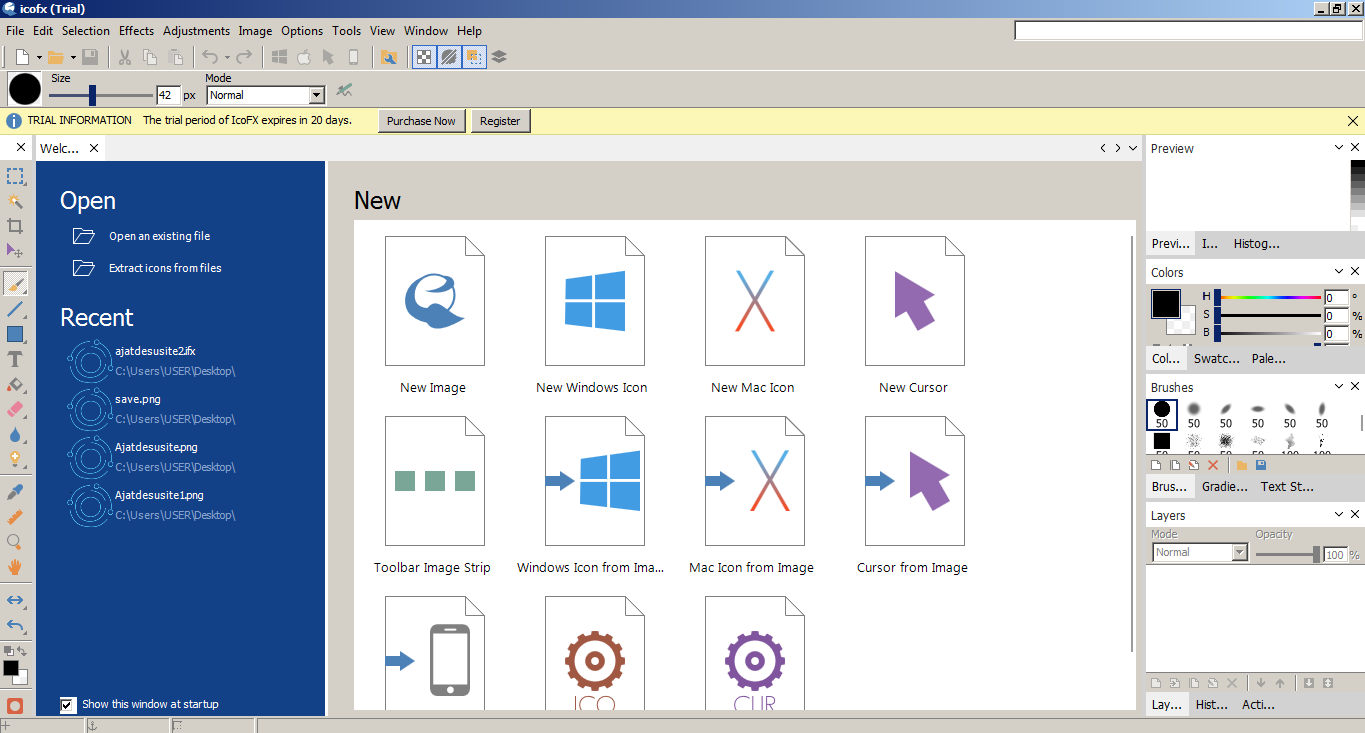This screenshot has width=1365, height=733.
Task: Select the line drawing tool
Action: 15,310
